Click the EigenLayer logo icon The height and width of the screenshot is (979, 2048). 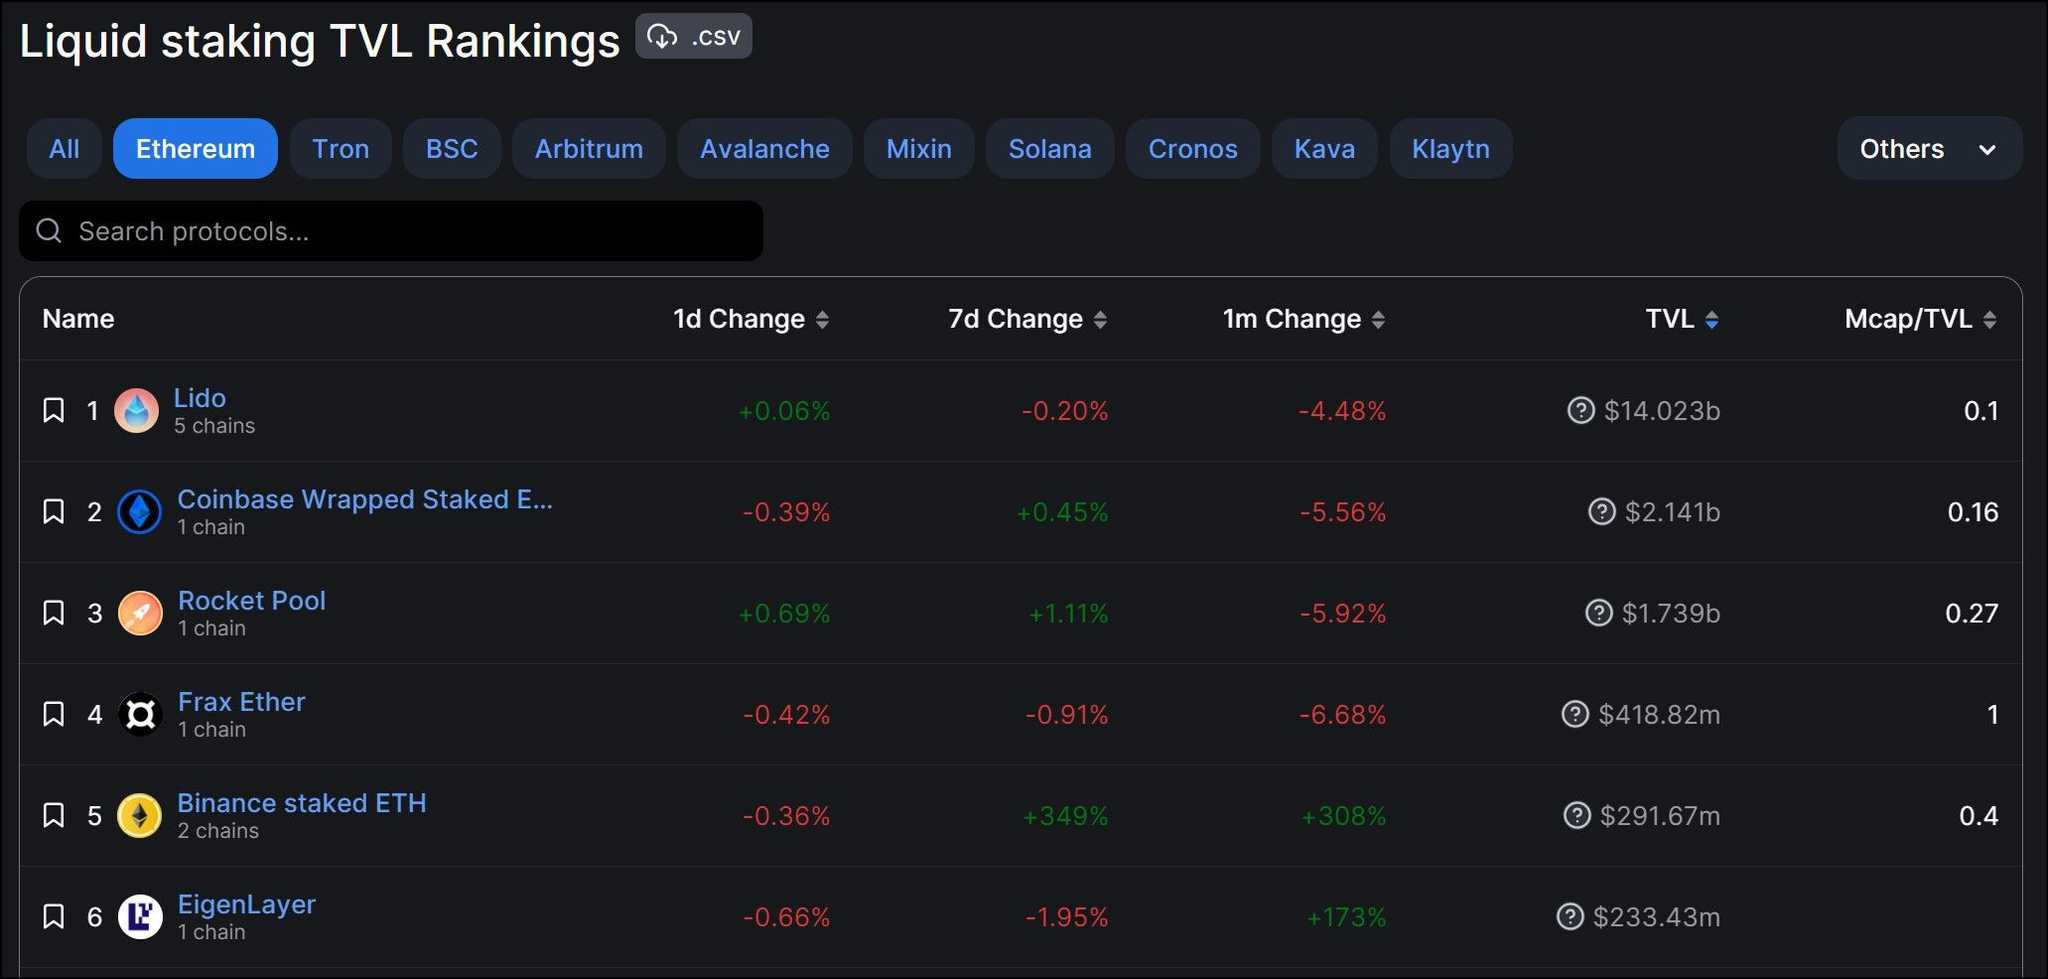pos(140,916)
